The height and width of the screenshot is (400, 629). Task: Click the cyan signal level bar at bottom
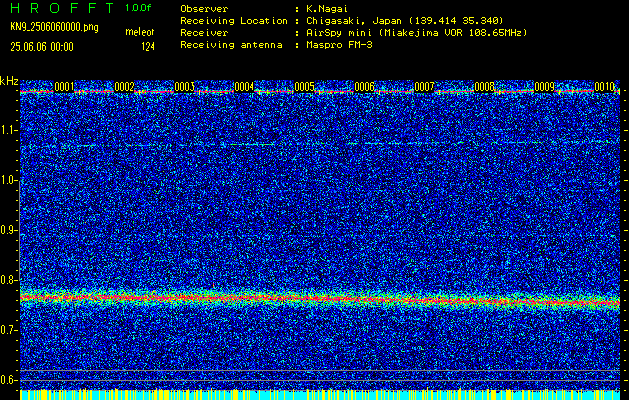[x=320, y=395]
